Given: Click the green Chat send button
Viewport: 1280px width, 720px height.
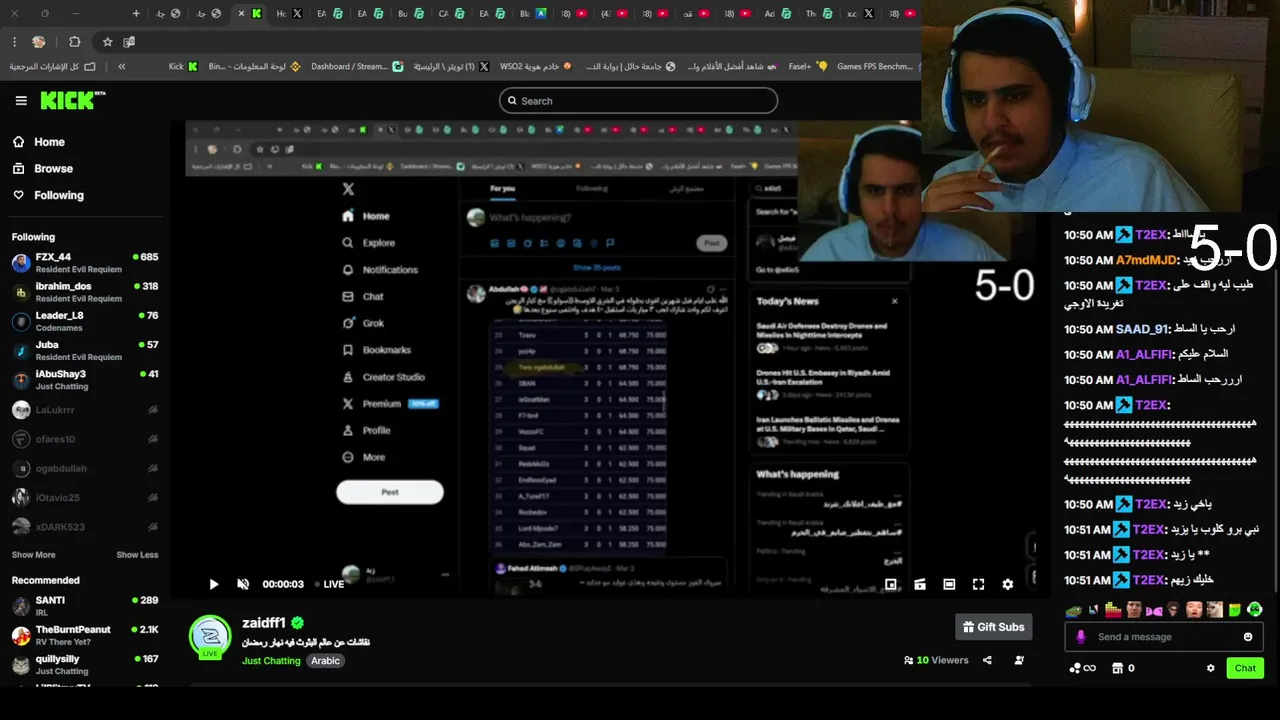Looking at the screenshot, I should click(1245, 668).
